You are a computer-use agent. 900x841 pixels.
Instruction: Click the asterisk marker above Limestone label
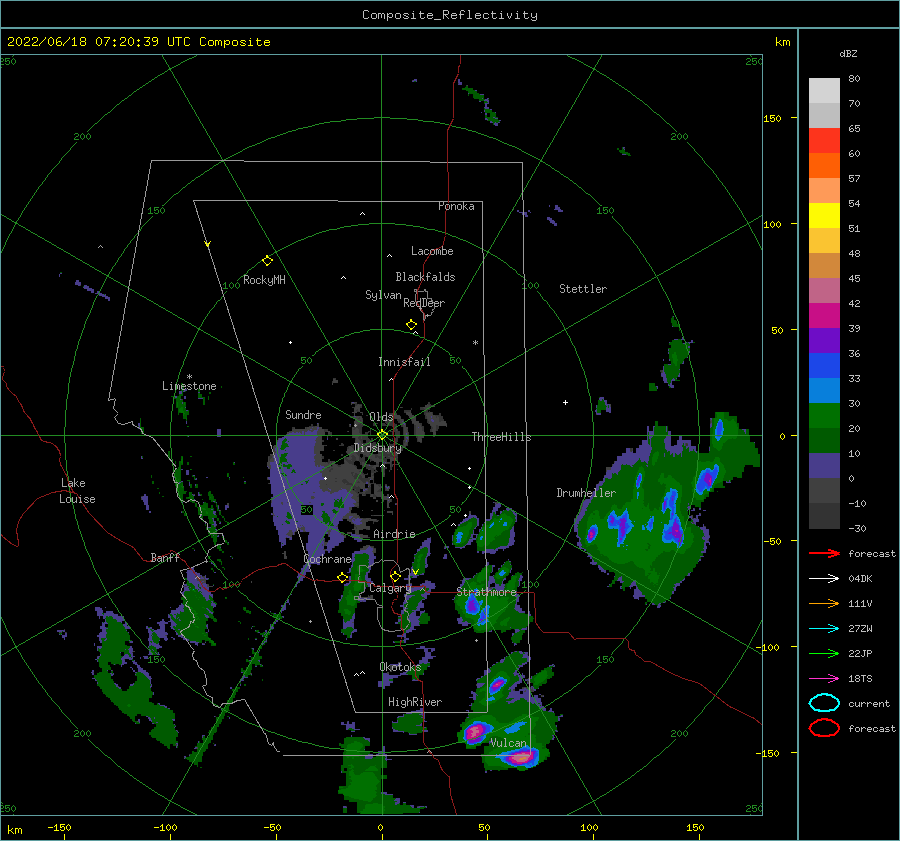[189, 377]
